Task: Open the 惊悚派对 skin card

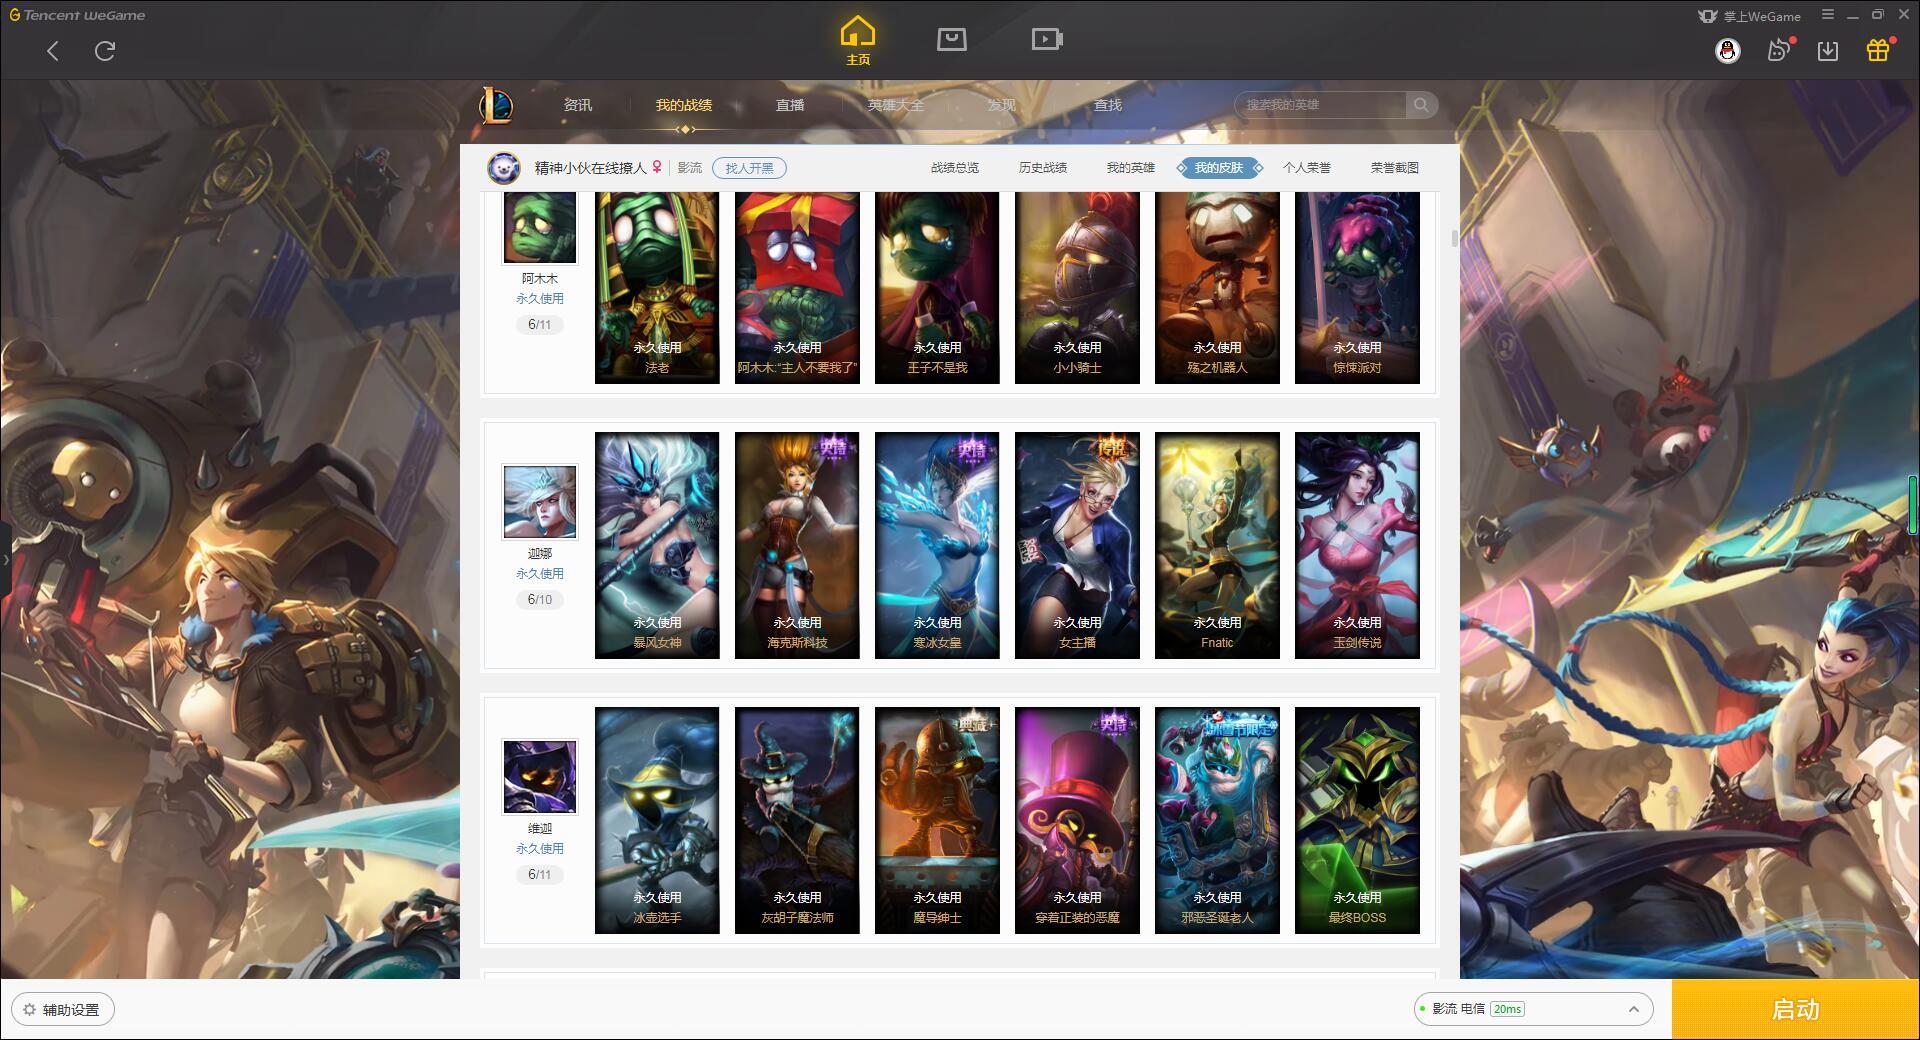Action: click(x=1357, y=288)
